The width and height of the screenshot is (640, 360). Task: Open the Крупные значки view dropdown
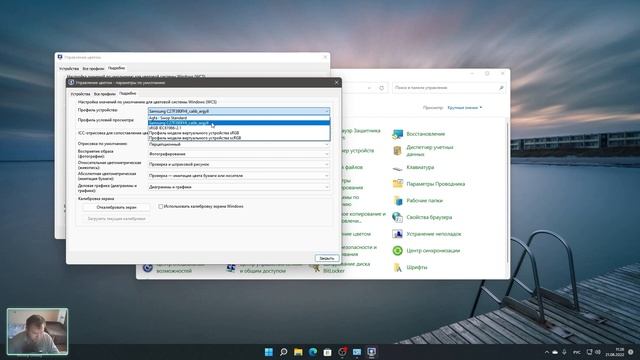point(465,108)
